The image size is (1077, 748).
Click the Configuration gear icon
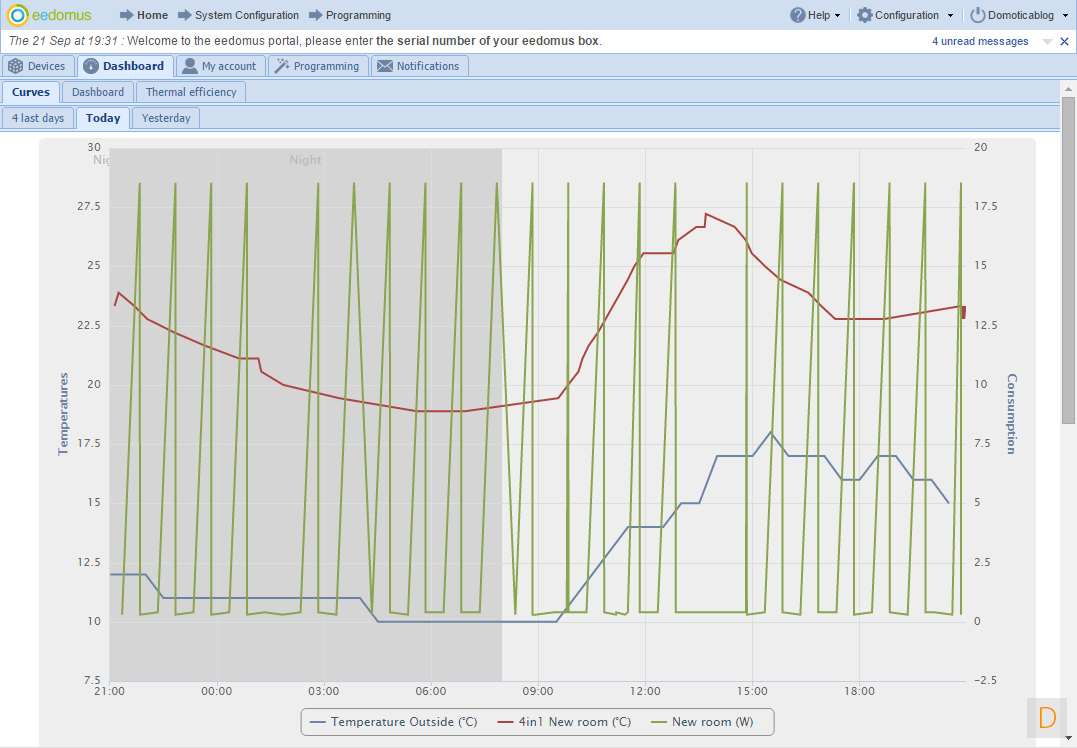coord(865,15)
